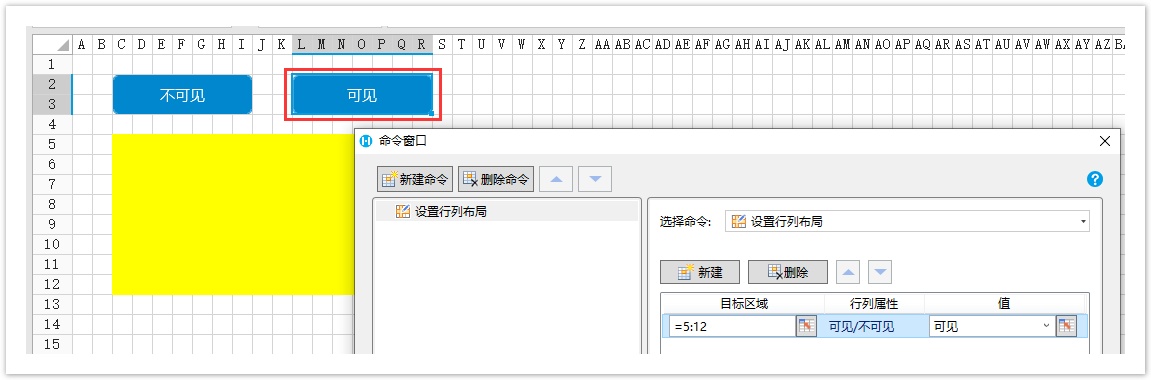1151x380 pixels.
Task: Click the target range field =5:12
Action: 733,326
